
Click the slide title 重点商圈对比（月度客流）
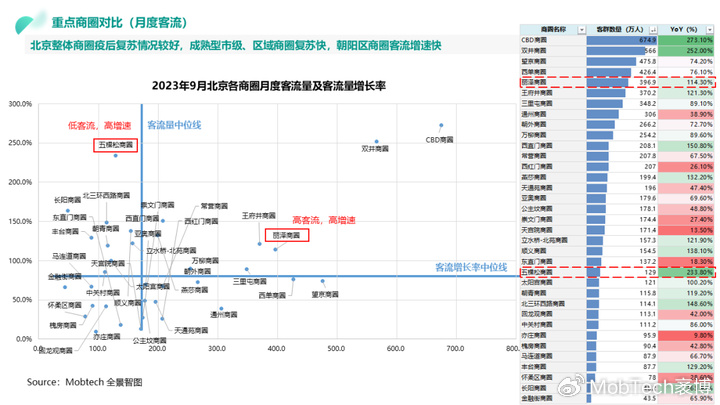[x=119, y=22]
